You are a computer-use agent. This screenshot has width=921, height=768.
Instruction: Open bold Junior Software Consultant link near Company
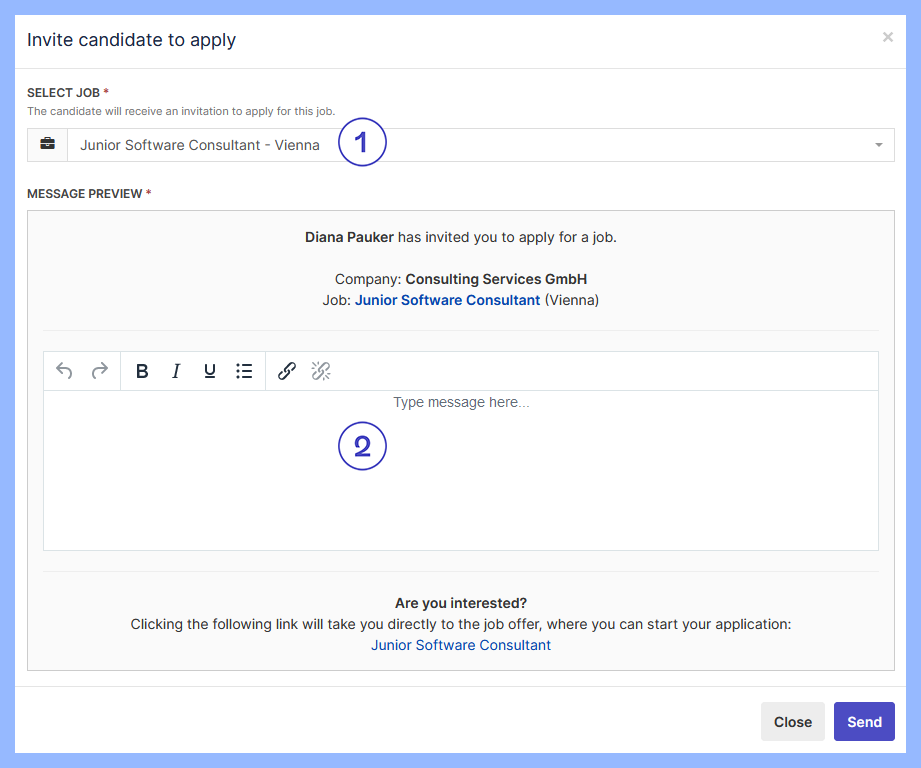click(447, 300)
